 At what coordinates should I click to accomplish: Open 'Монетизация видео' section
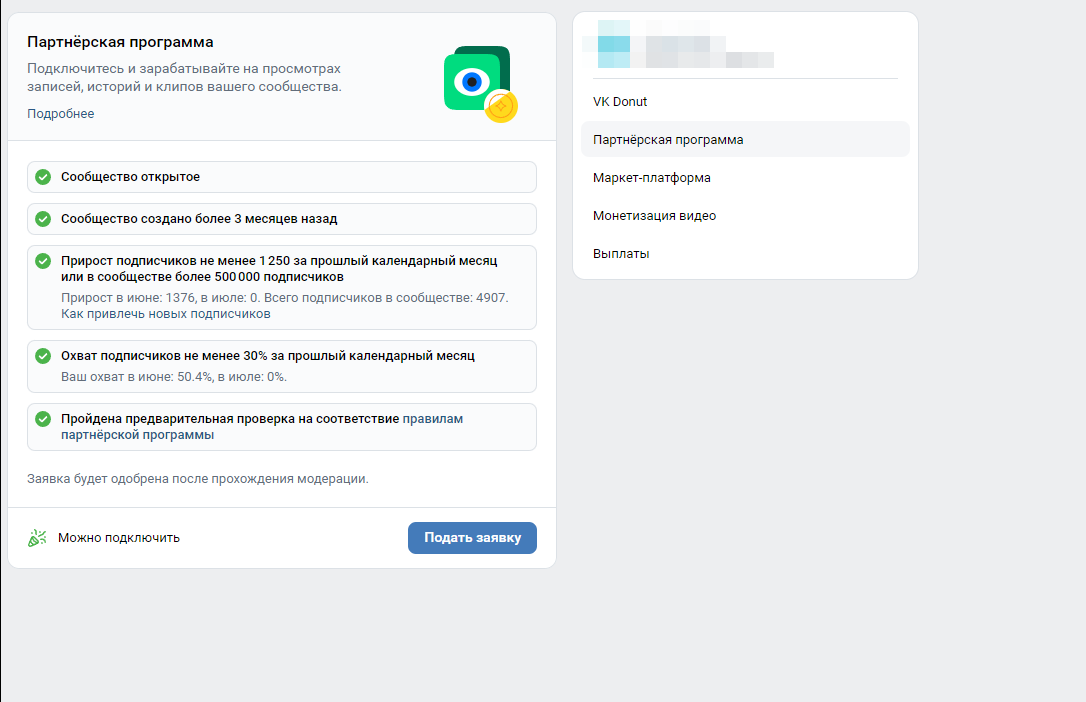[x=654, y=216]
